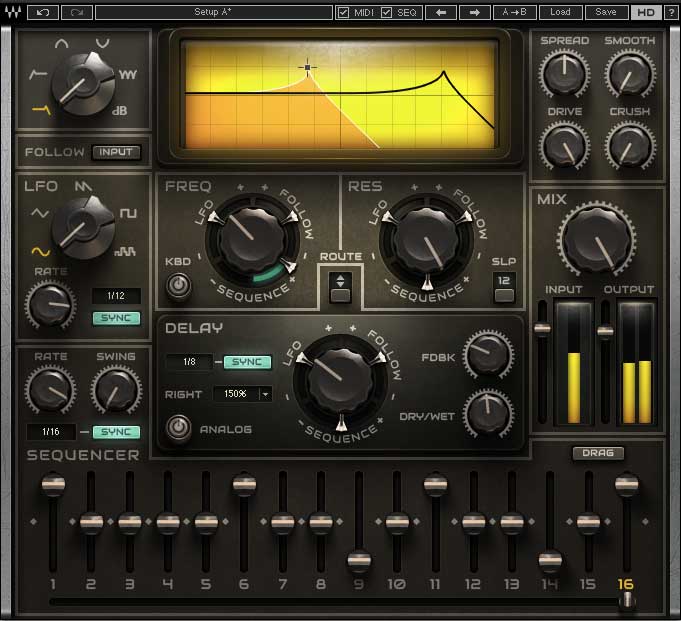The image size is (681, 621).
Task: Click the redo arrow in top bar
Action: [x=78, y=12]
